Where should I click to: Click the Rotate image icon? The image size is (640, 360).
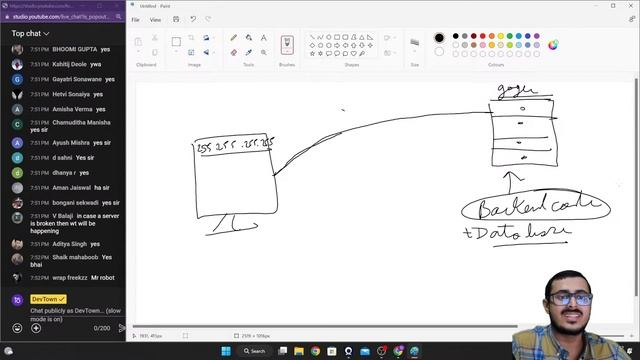click(x=206, y=38)
